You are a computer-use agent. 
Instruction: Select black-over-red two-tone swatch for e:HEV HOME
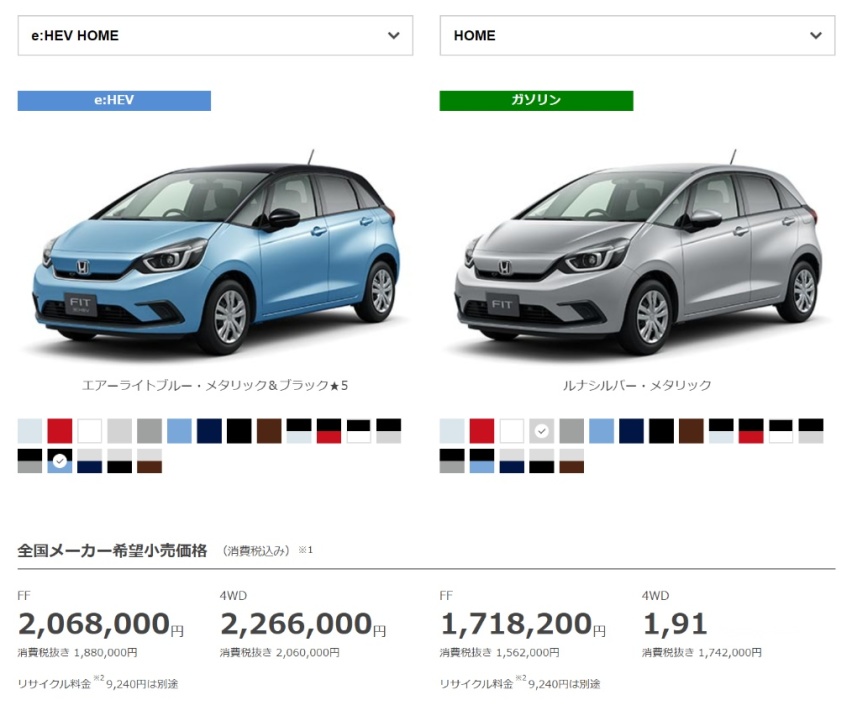[329, 431]
